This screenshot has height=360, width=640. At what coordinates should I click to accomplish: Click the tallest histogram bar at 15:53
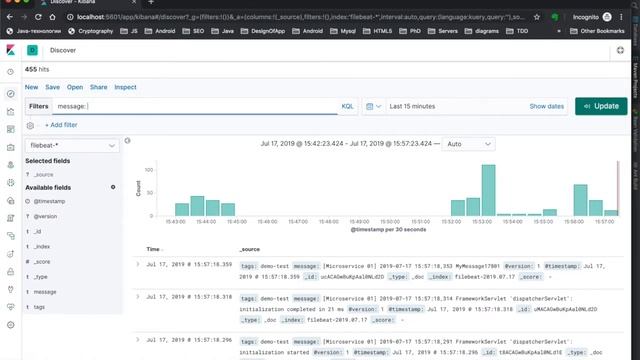(x=488, y=190)
